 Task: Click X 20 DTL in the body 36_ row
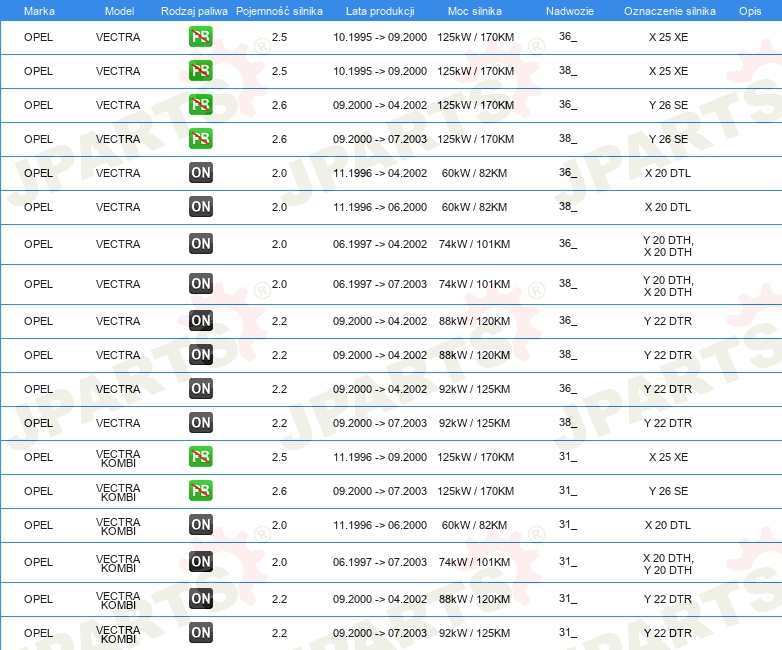(x=668, y=173)
